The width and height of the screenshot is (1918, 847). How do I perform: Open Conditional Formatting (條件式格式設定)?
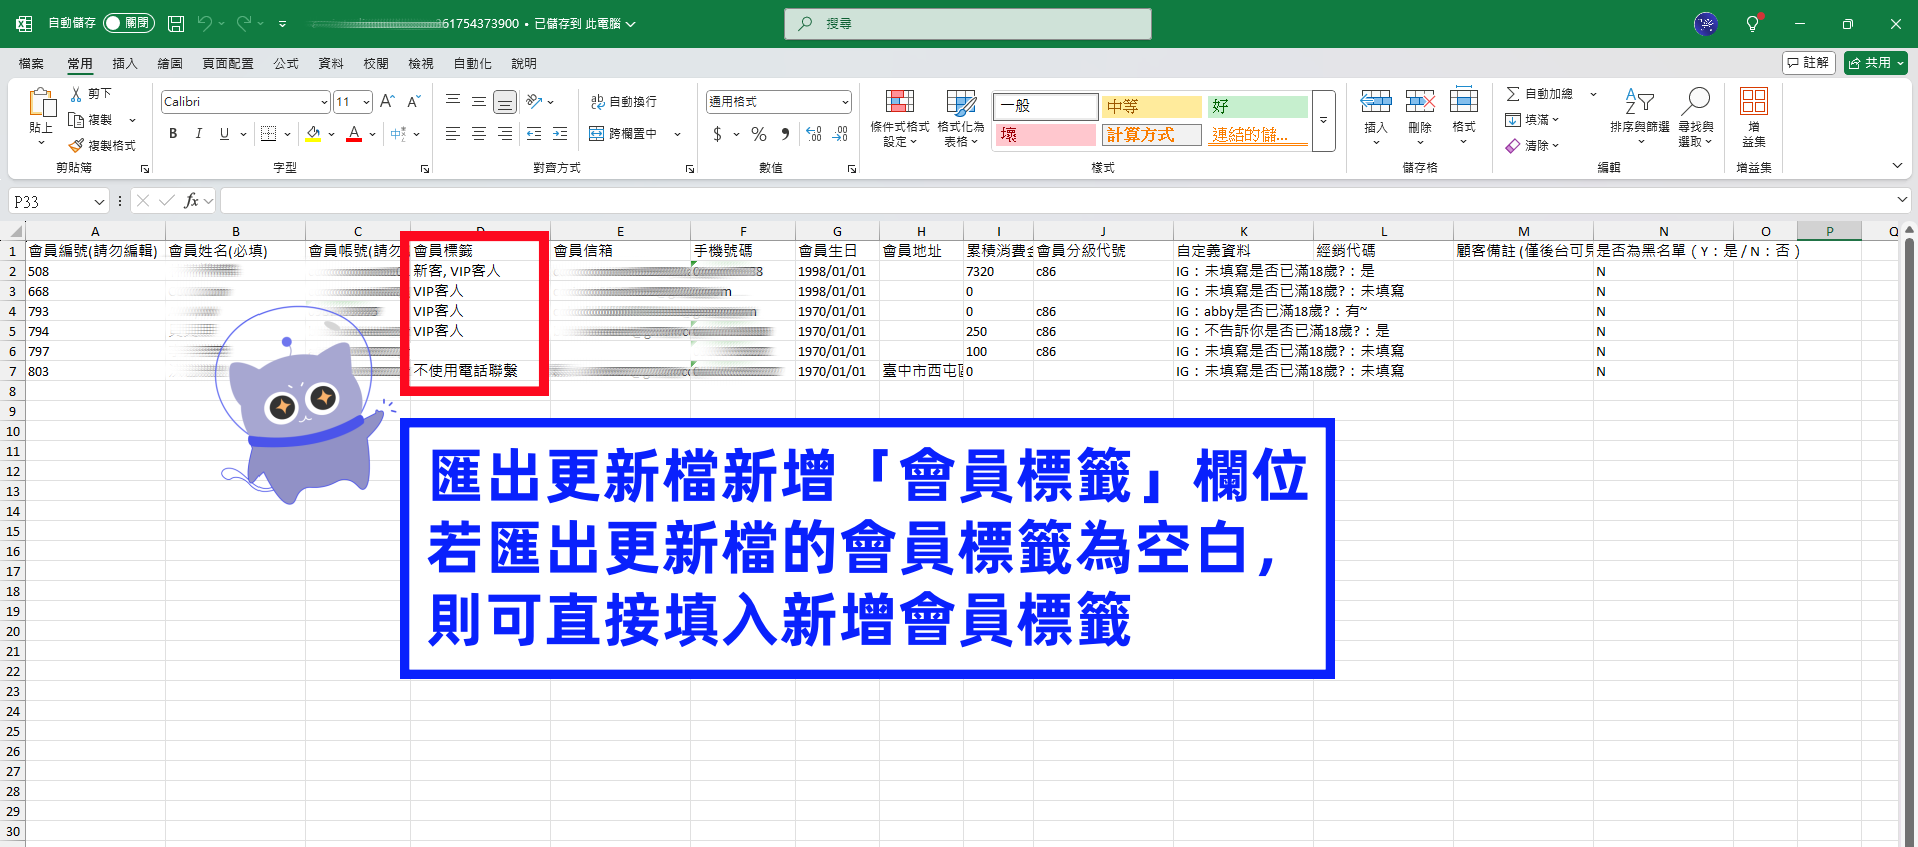click(900, 118)
